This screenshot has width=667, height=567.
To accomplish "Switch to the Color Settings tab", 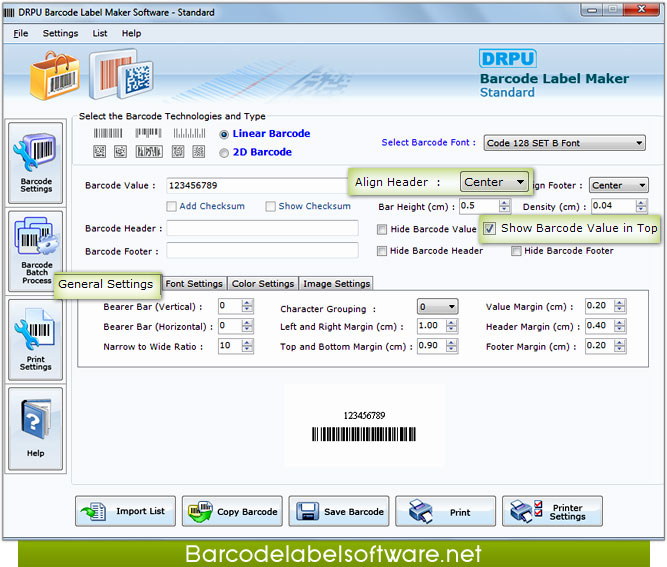I will click(x=263, y=284).
